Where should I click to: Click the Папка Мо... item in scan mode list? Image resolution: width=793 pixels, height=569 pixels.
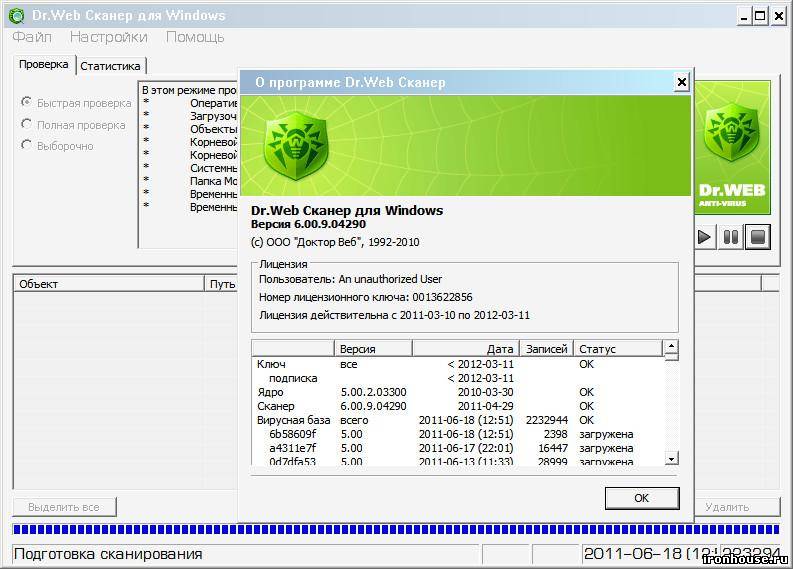(x=213, y=181)
